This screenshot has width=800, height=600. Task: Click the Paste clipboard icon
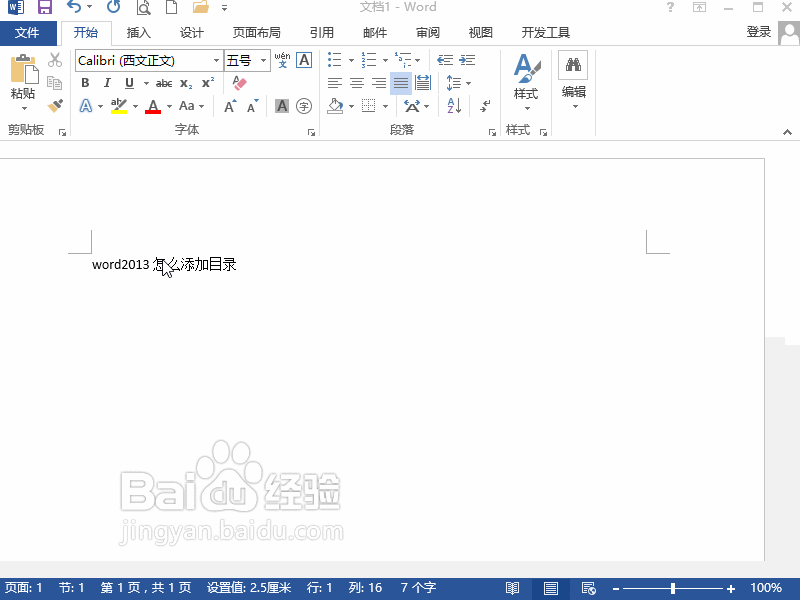click(x=23, y=69)
